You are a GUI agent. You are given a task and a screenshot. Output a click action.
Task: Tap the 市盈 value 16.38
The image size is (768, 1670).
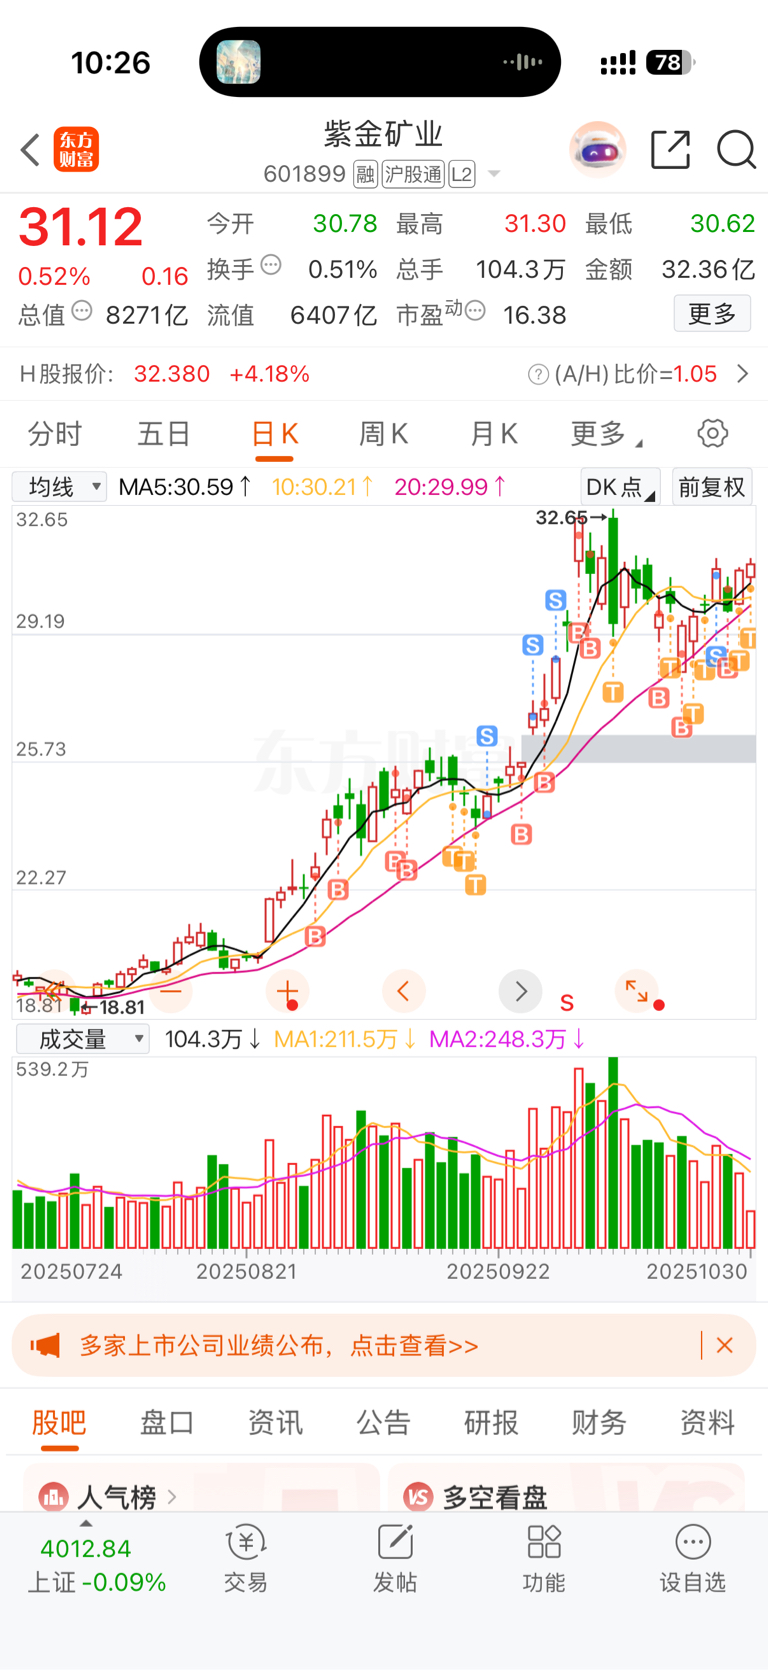point(534,315)
